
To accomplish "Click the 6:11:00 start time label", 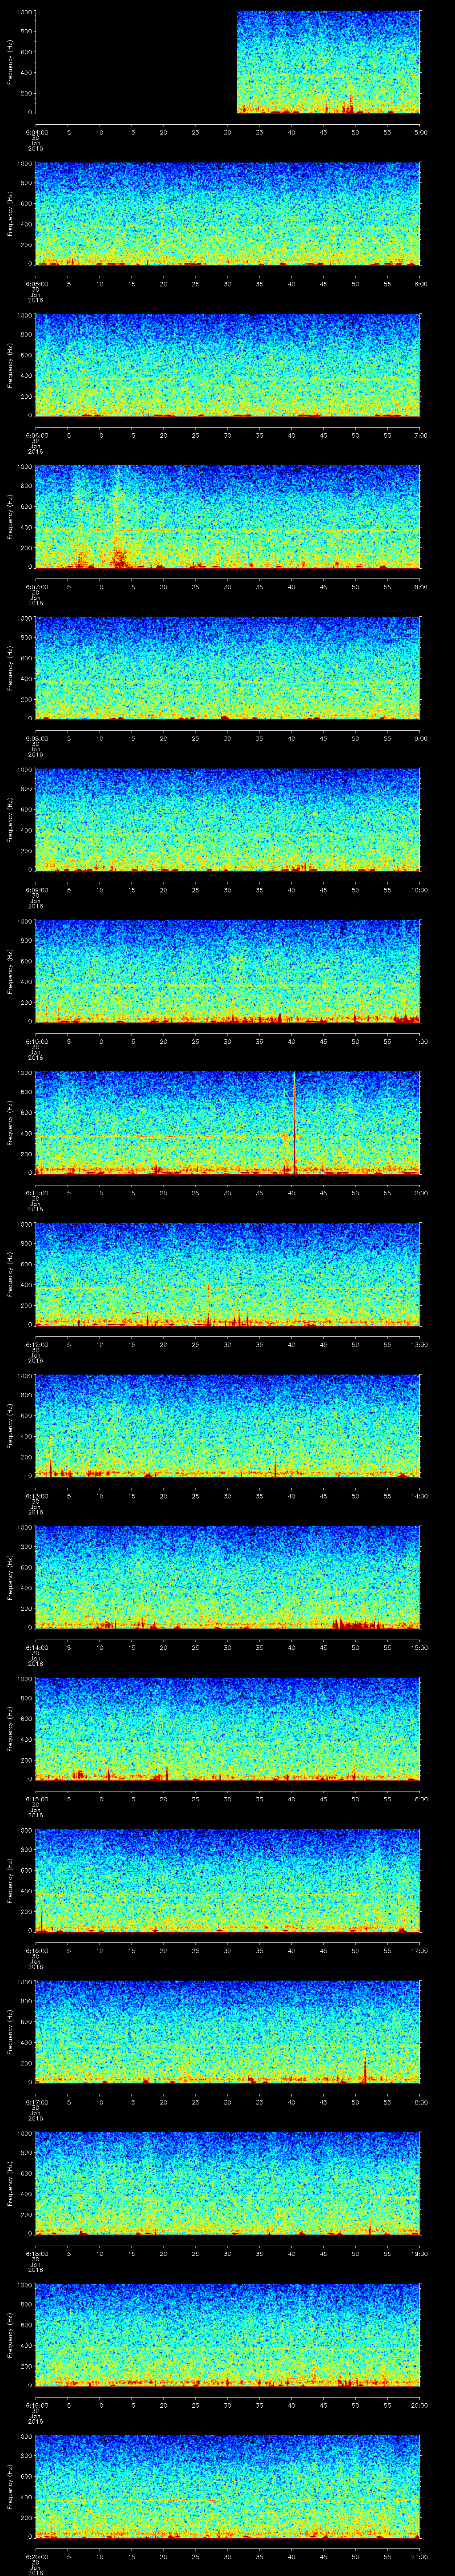I will coord(36,1193).
